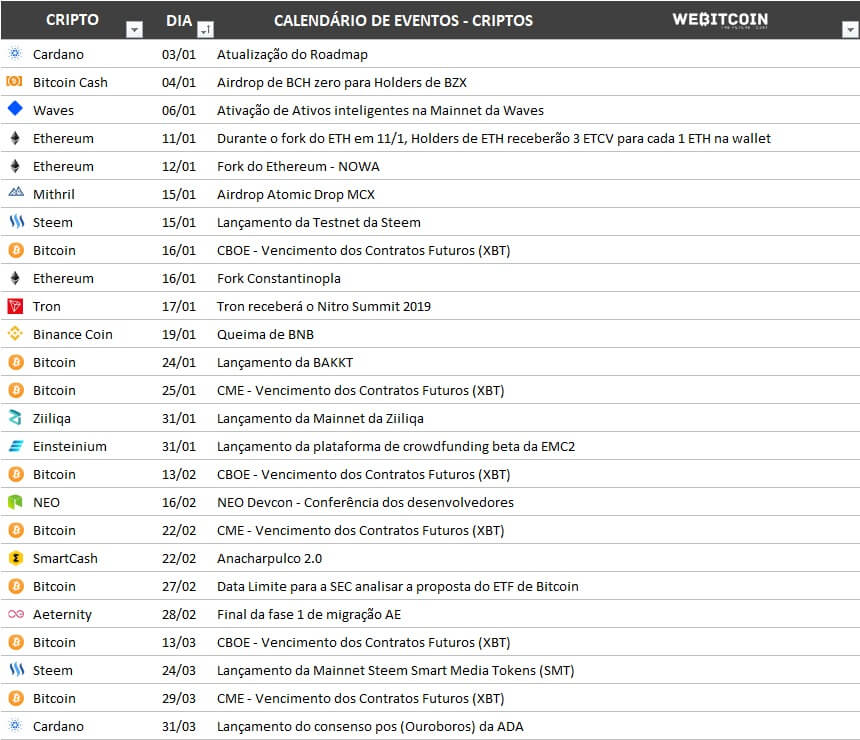Image resolution: width=860 pixels, height=740 pixels.
Task: Select the Lançamento da Mainnet da Zilliqa cell
Action: (x=320, y=418)
